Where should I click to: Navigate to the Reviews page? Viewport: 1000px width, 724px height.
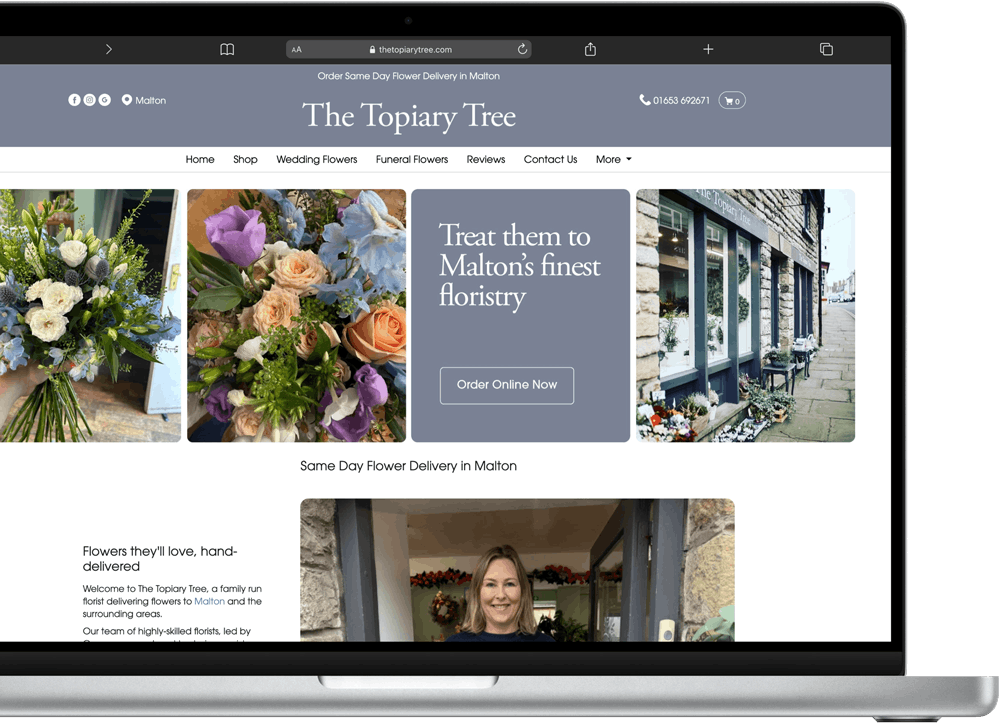coord(485,160)
